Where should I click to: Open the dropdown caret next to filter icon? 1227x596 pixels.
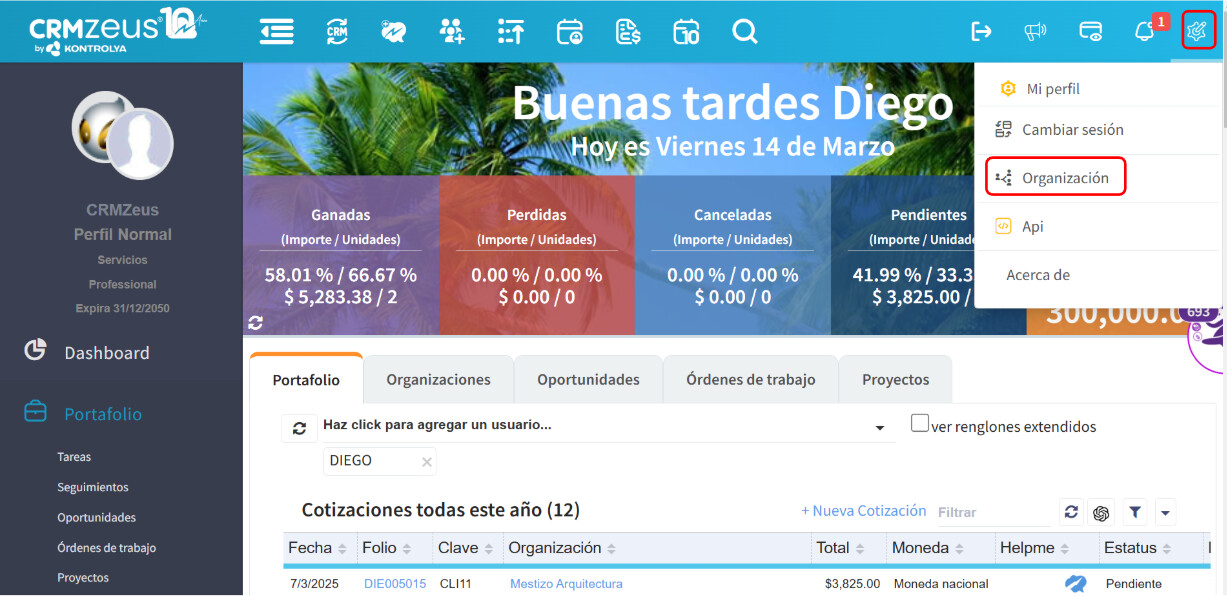pyautogui.click(x=1165, y=512)
